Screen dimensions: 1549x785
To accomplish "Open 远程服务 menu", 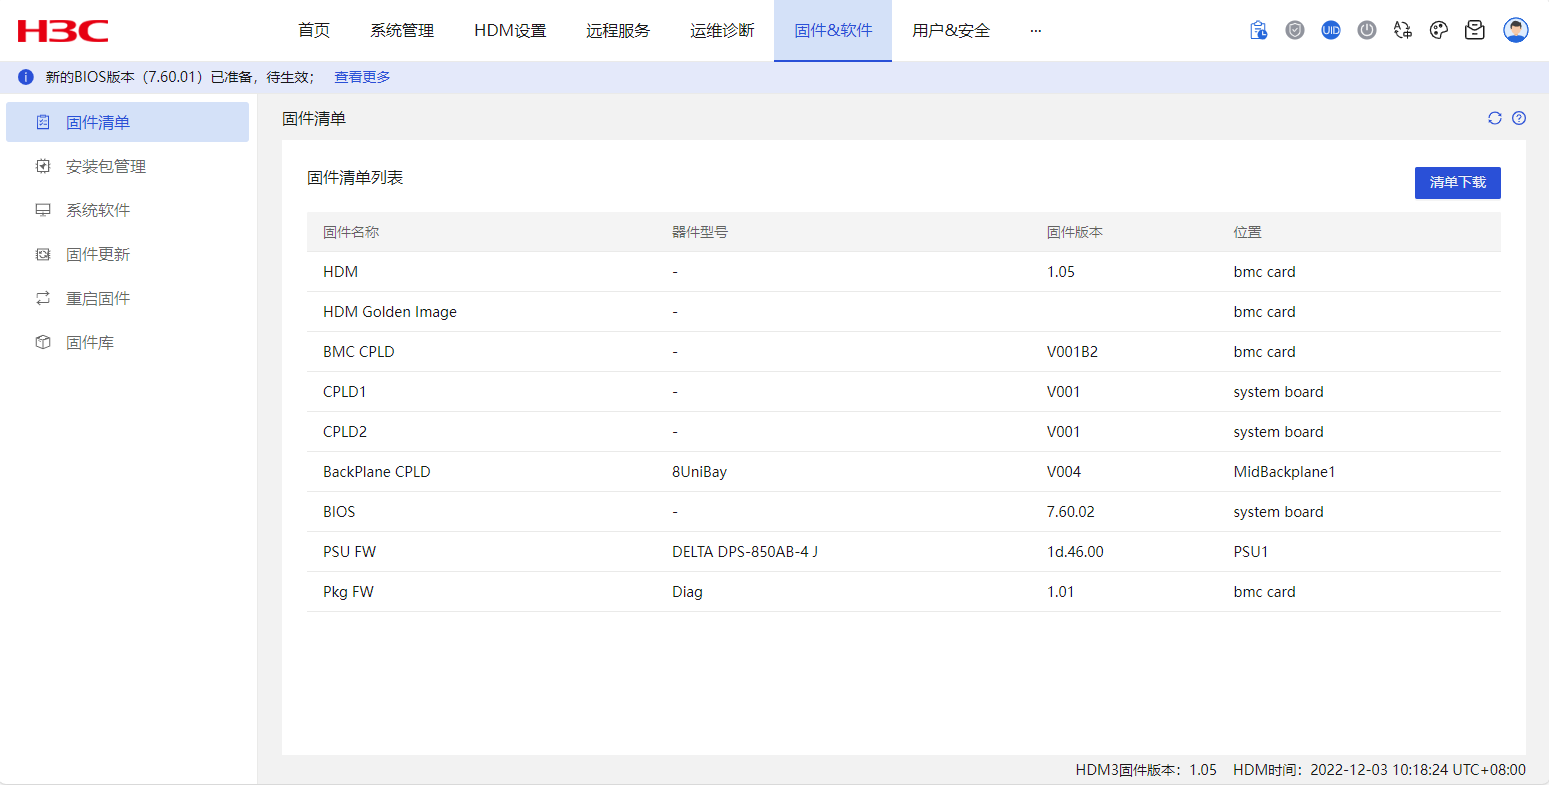I will pyautogui.click(x=618, y=30).
